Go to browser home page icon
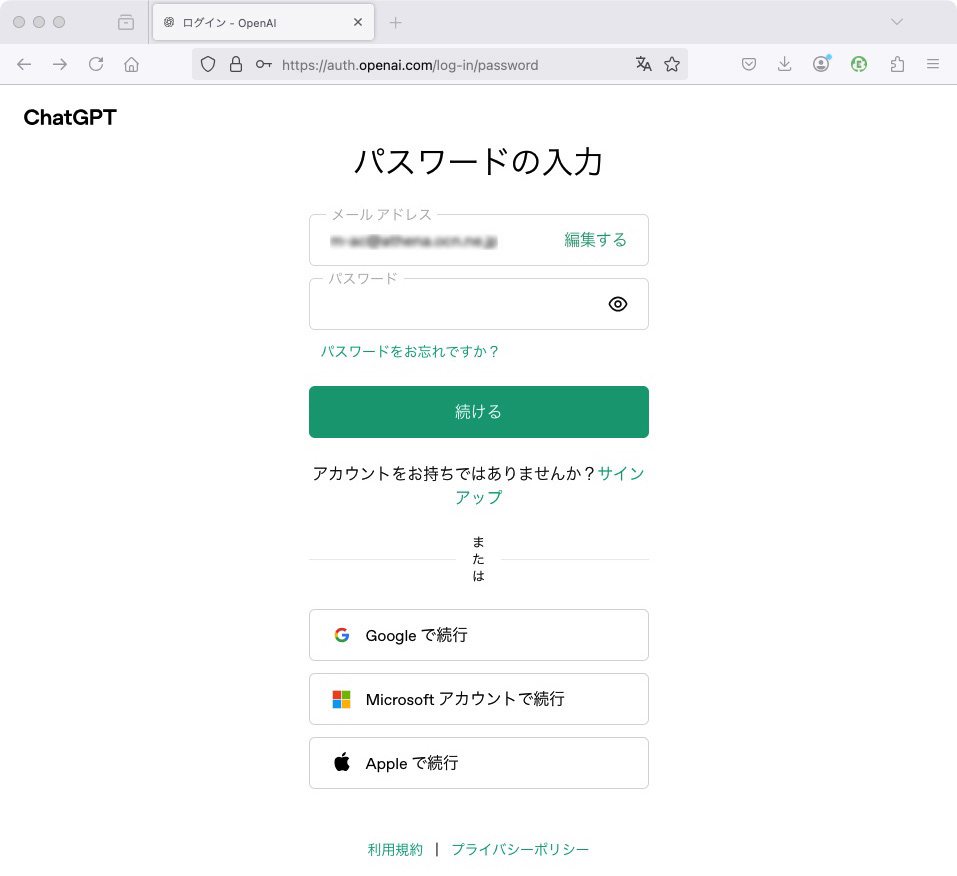Viewport: 957px width, 876px height. point(131,64)
